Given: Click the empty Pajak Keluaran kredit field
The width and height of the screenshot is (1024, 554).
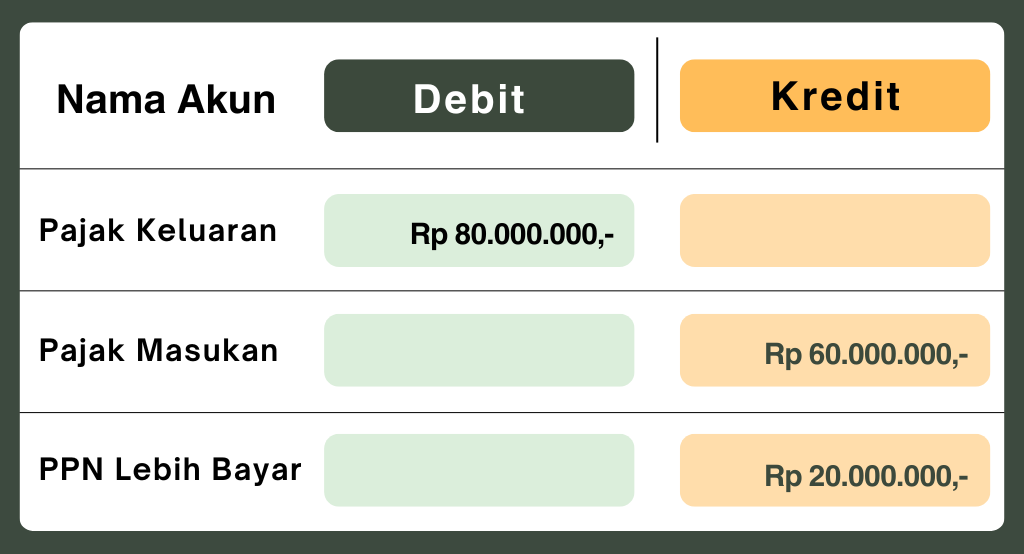Looking at the screenshot, I should coord(835,230).
